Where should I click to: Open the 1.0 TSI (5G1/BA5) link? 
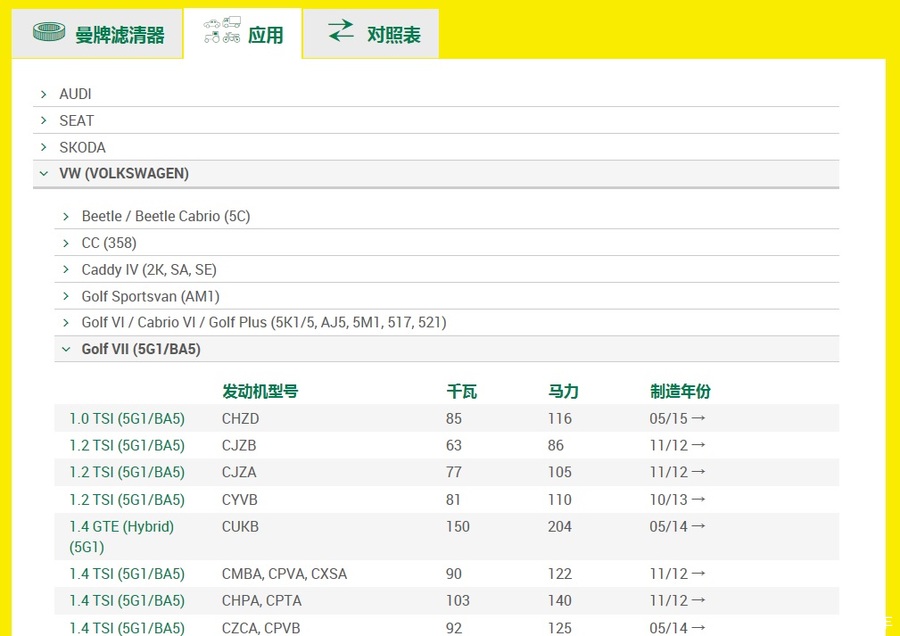(127, 418)
